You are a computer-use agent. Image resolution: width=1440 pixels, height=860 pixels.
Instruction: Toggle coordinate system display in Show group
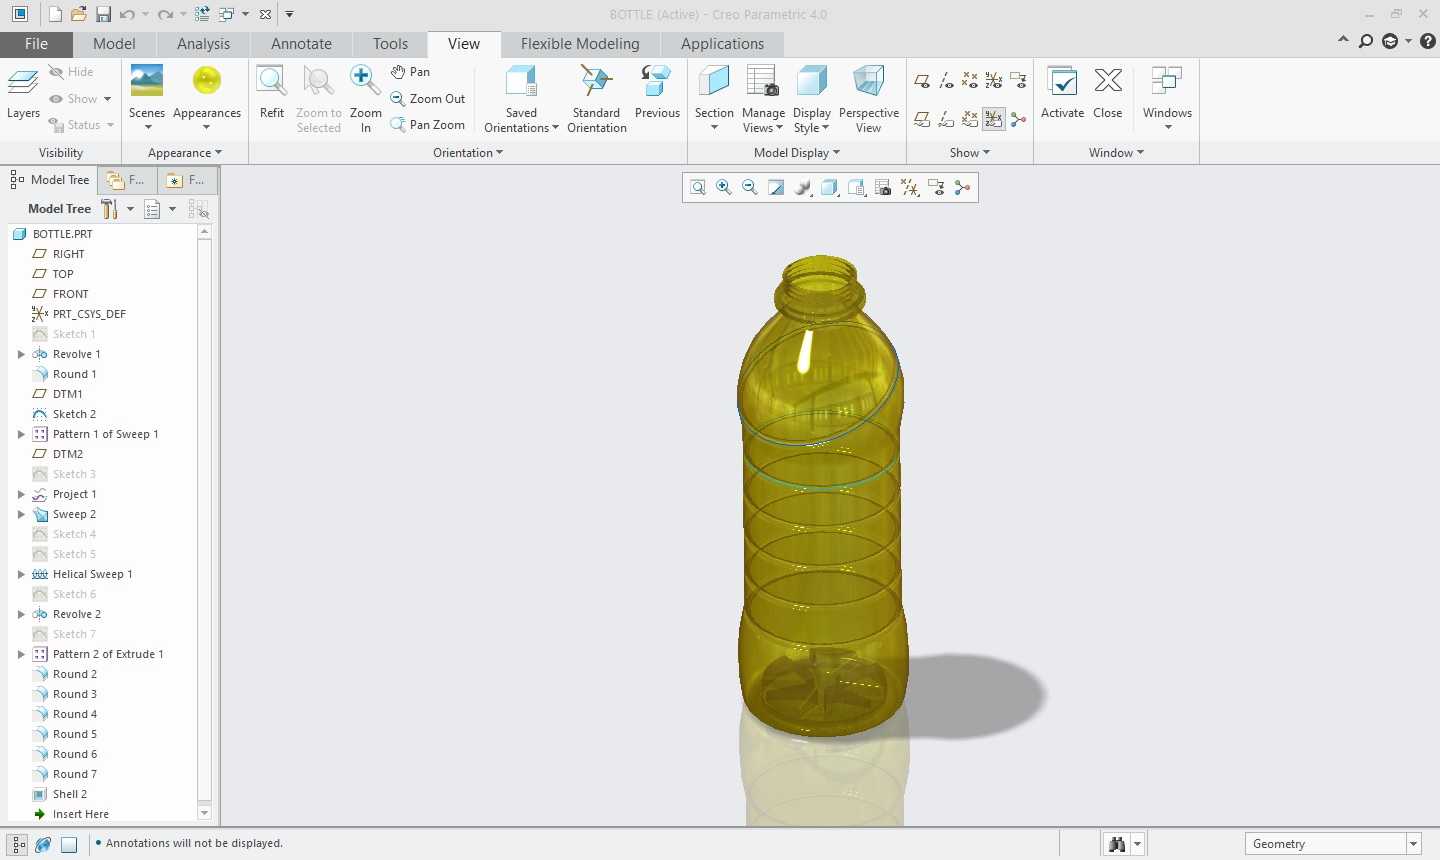click(x=994, y=80)
